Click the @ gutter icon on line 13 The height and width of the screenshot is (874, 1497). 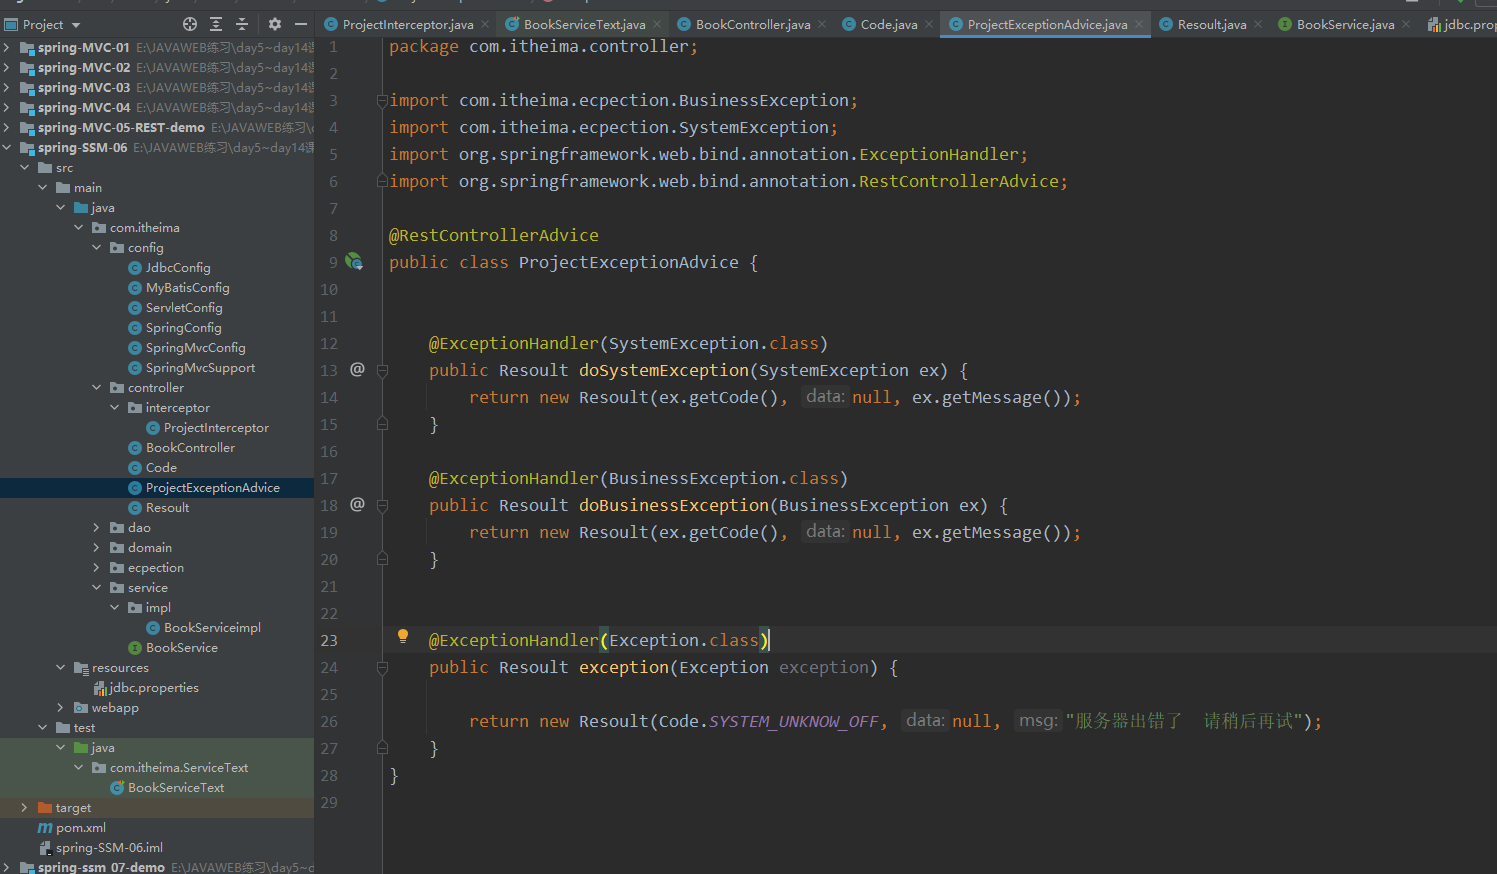point(357,370)
